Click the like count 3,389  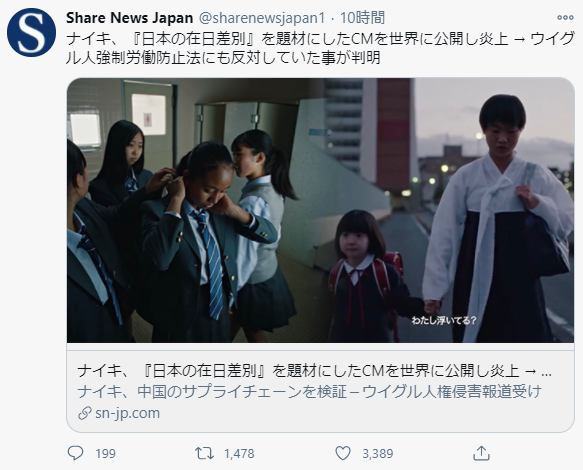coord(378,454)
